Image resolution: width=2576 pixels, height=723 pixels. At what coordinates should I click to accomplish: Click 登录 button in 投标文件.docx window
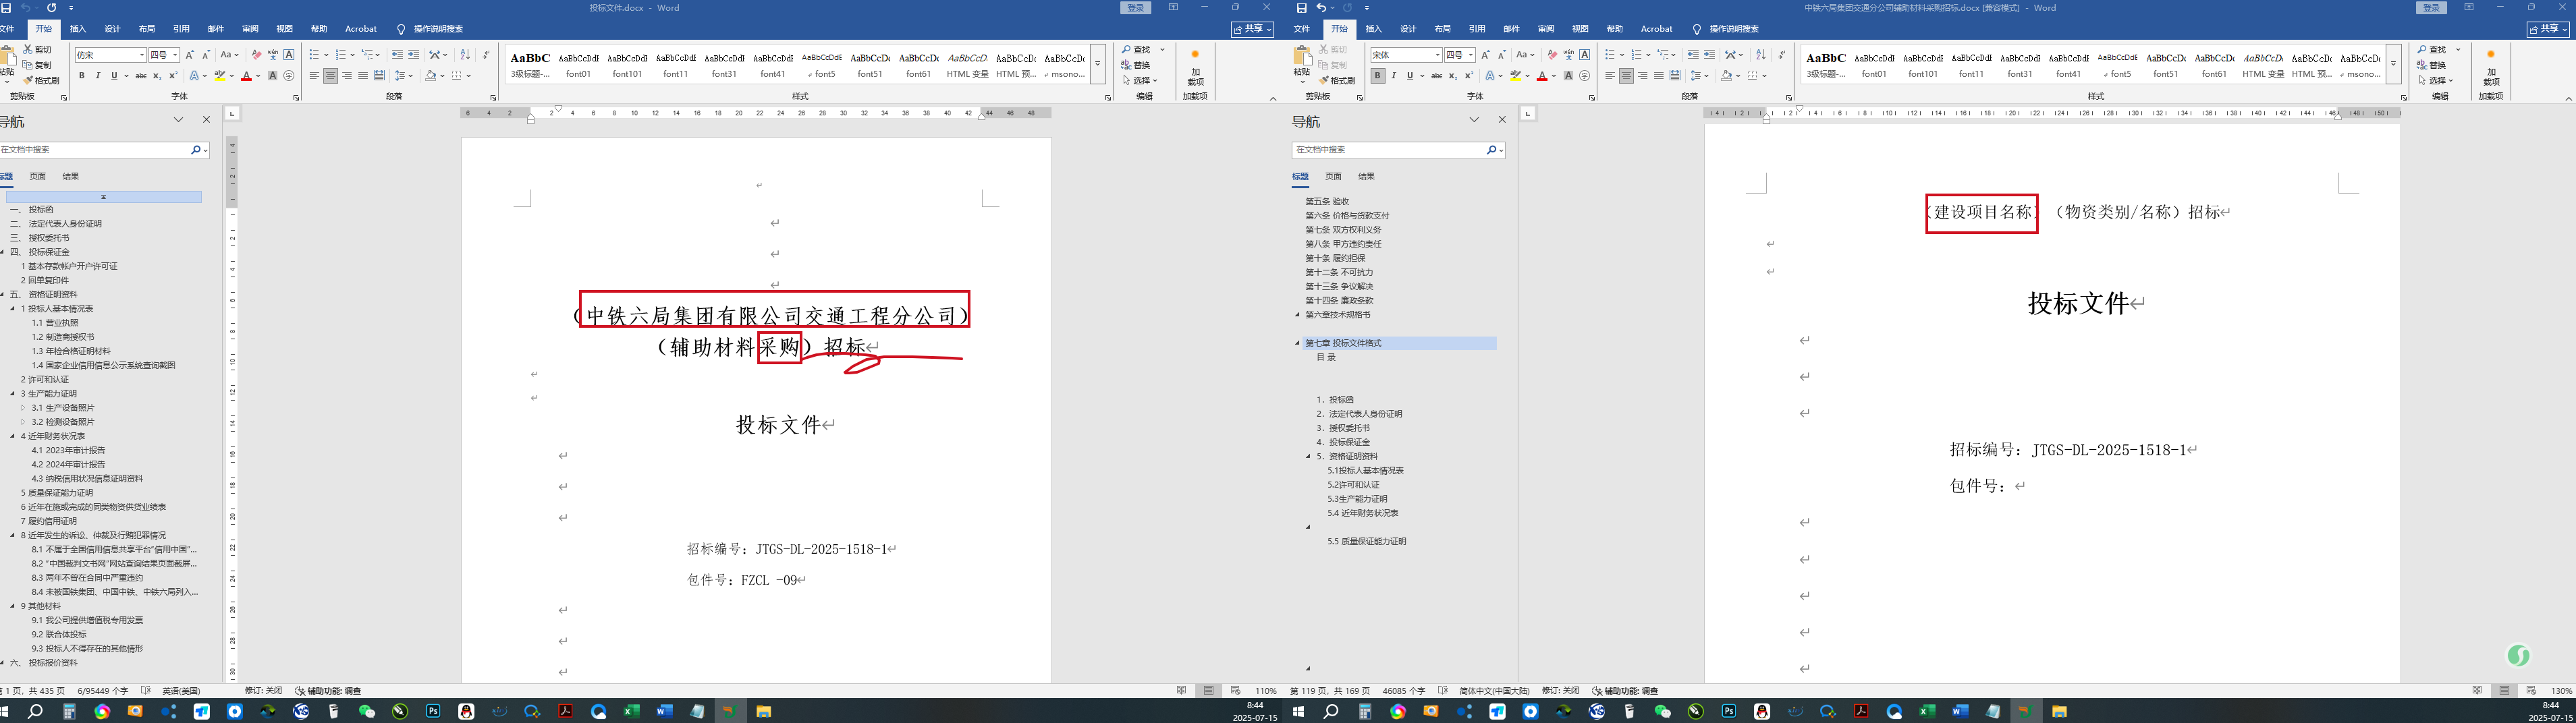tap(1135, 8)
